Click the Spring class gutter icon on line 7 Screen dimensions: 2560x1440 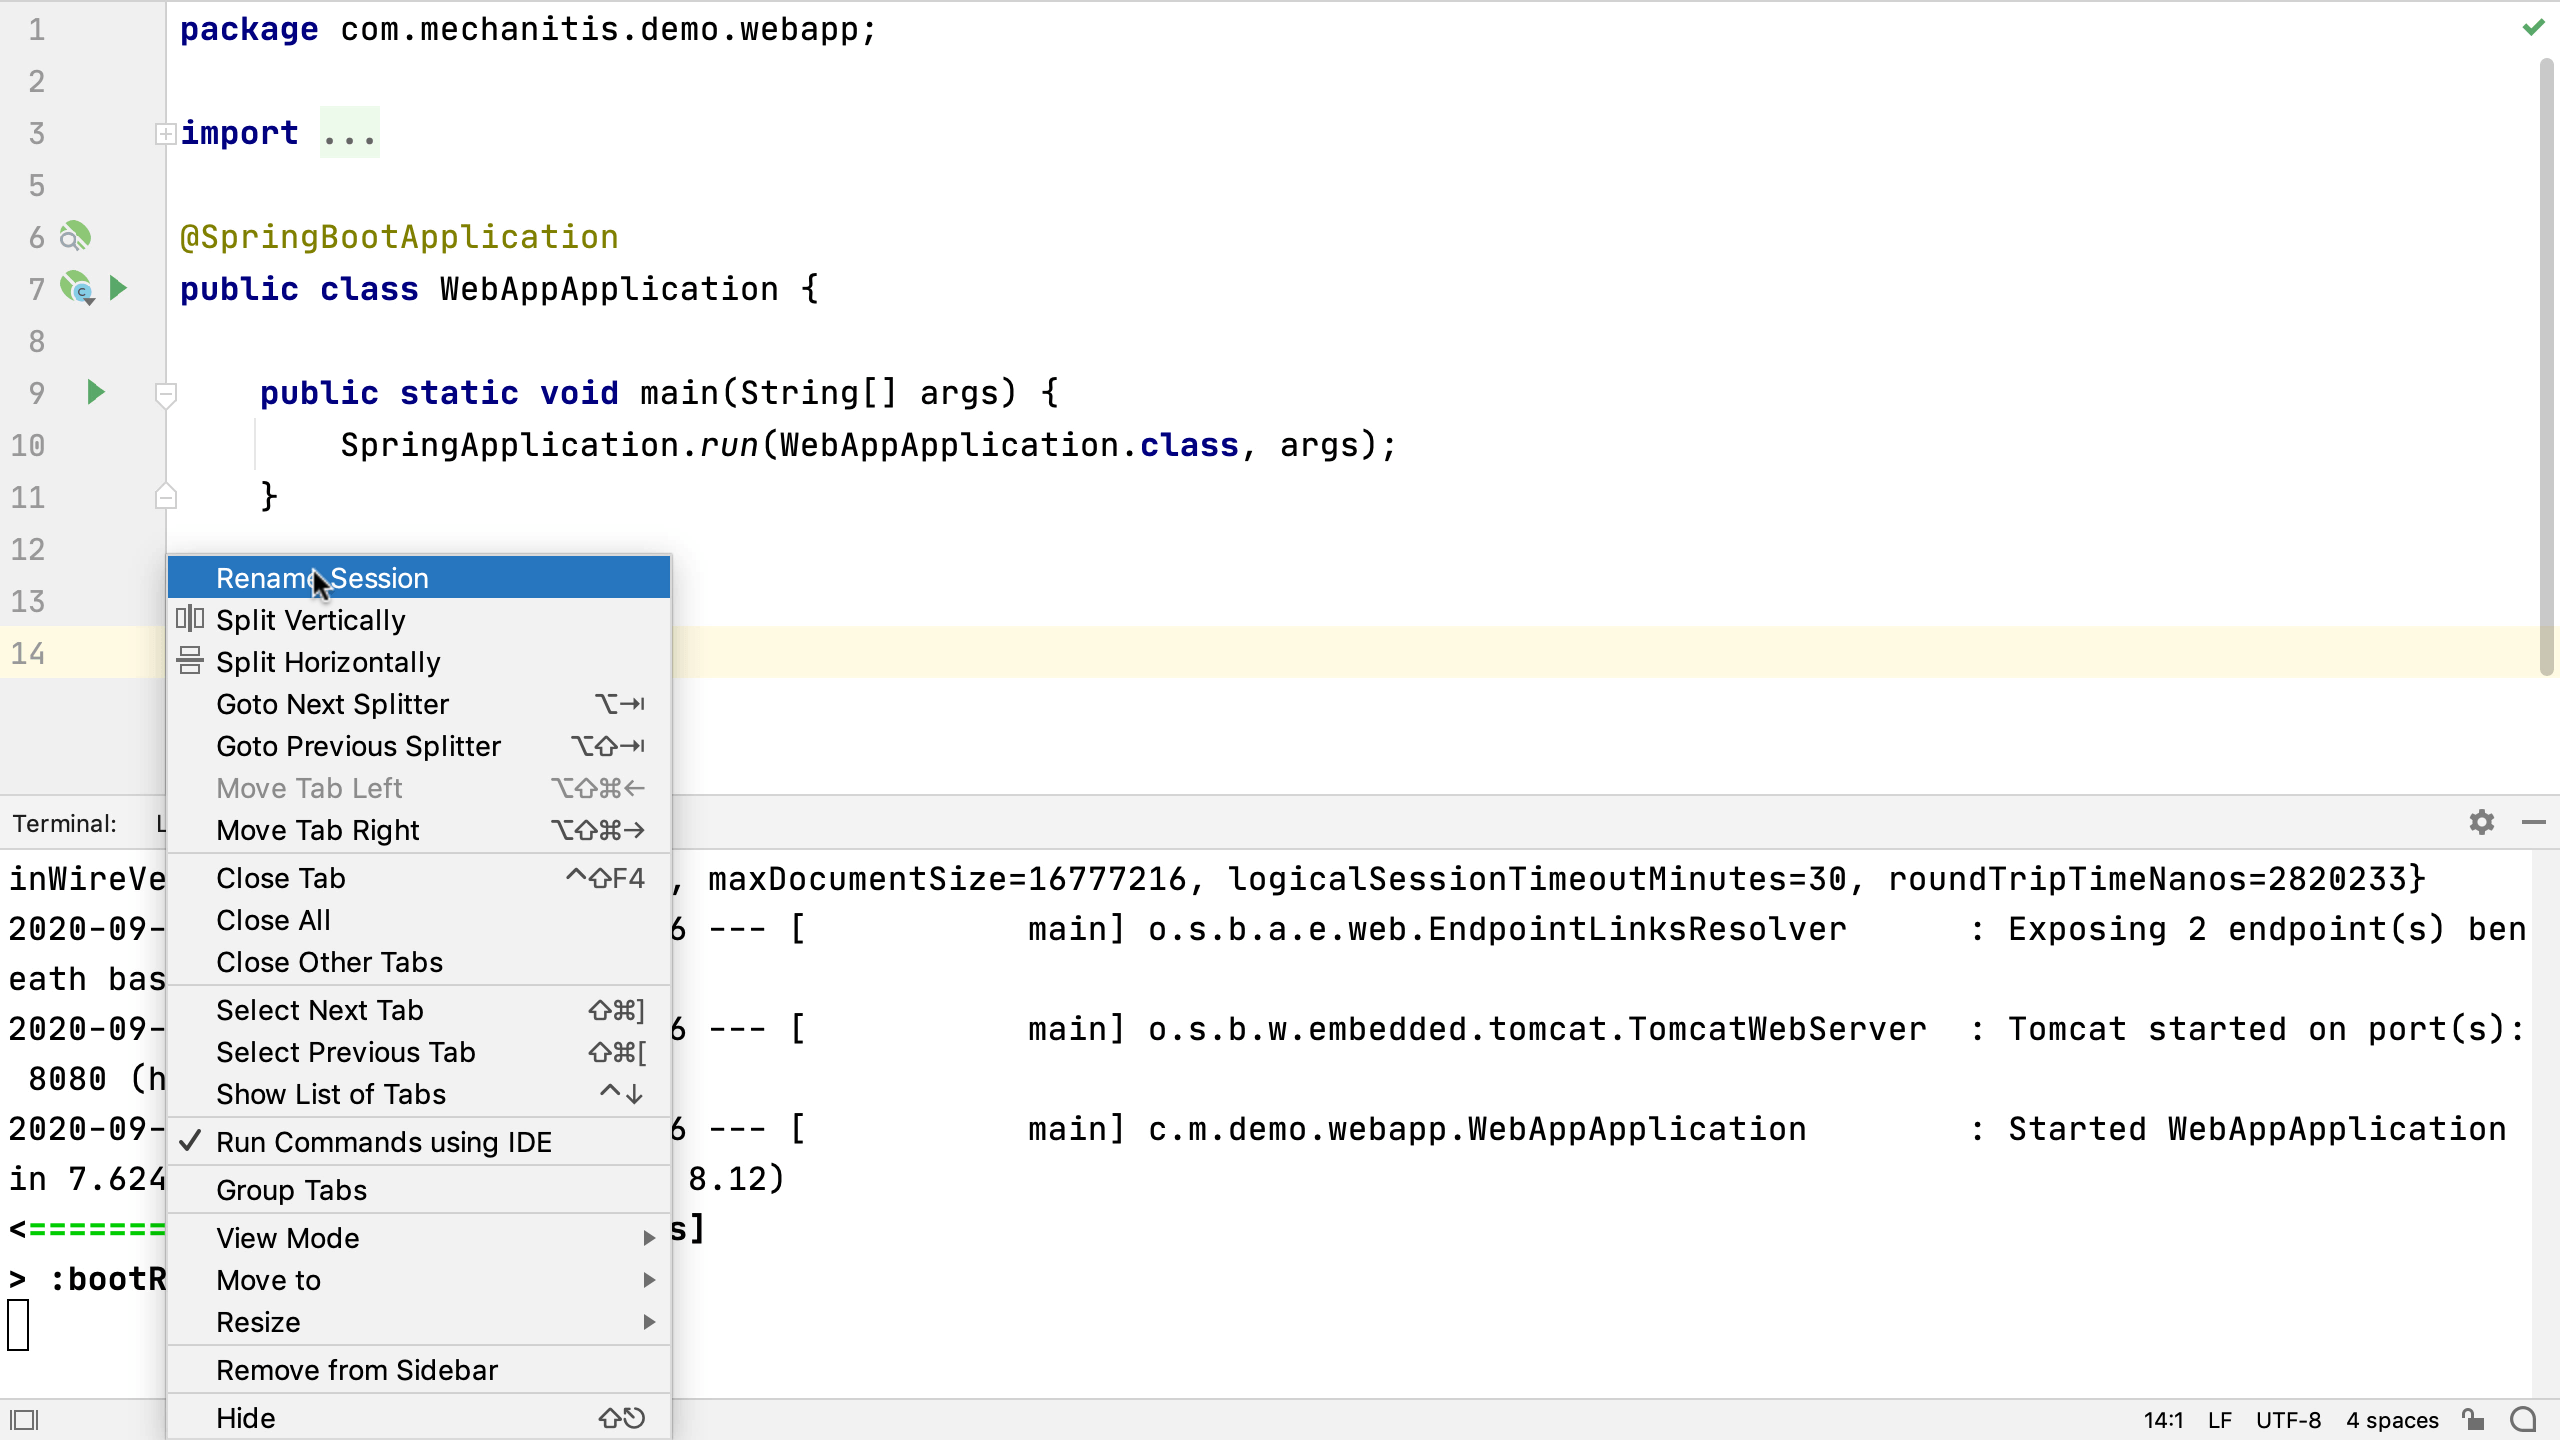(77, 288)
